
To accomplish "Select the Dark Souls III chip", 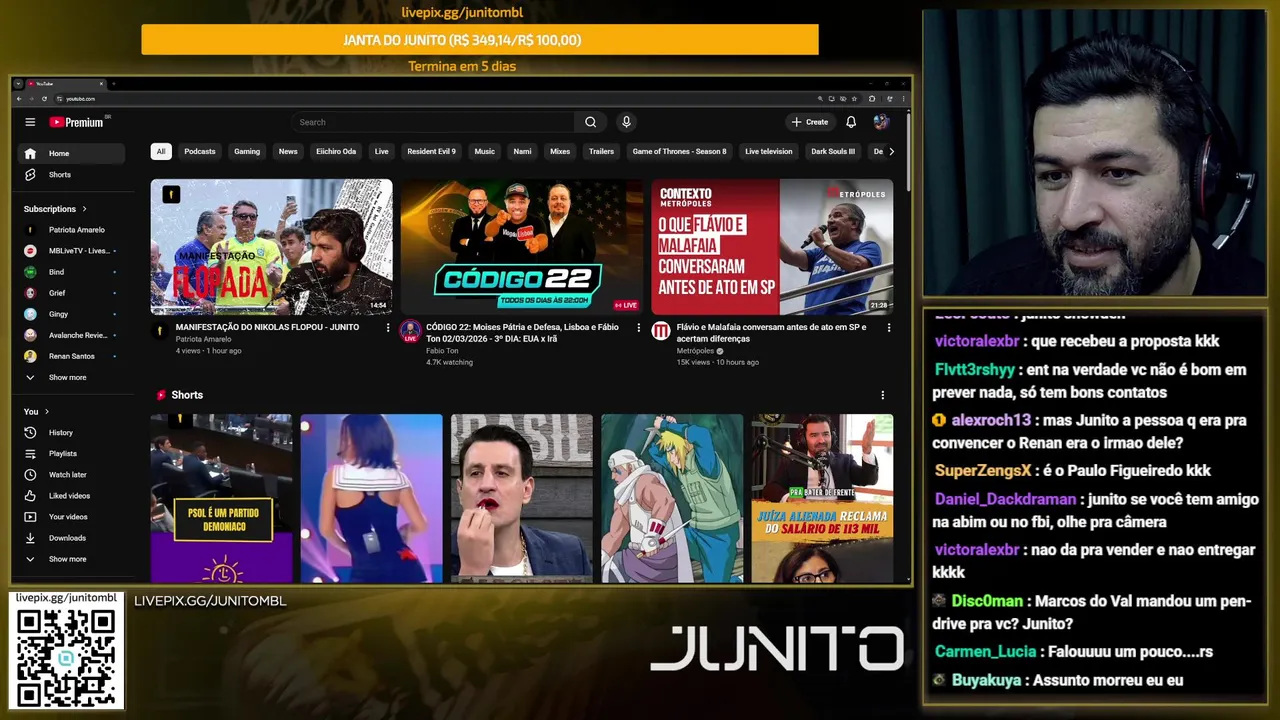I will click(x=833, y=151).
